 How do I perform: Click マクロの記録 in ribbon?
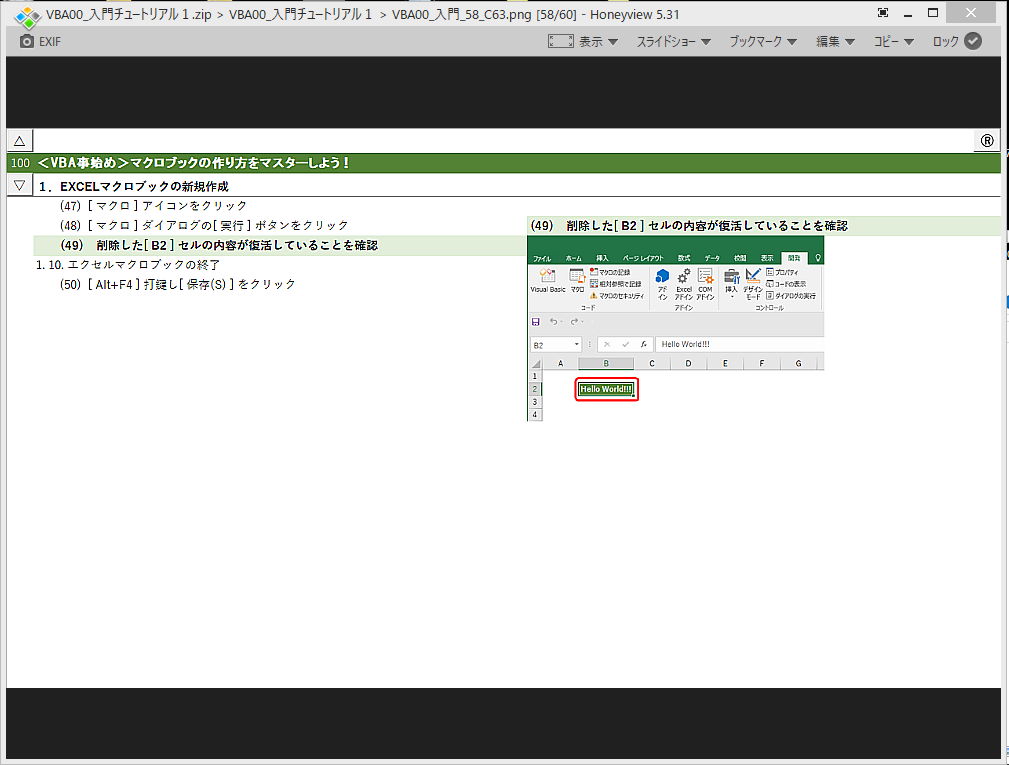point(610,272)
